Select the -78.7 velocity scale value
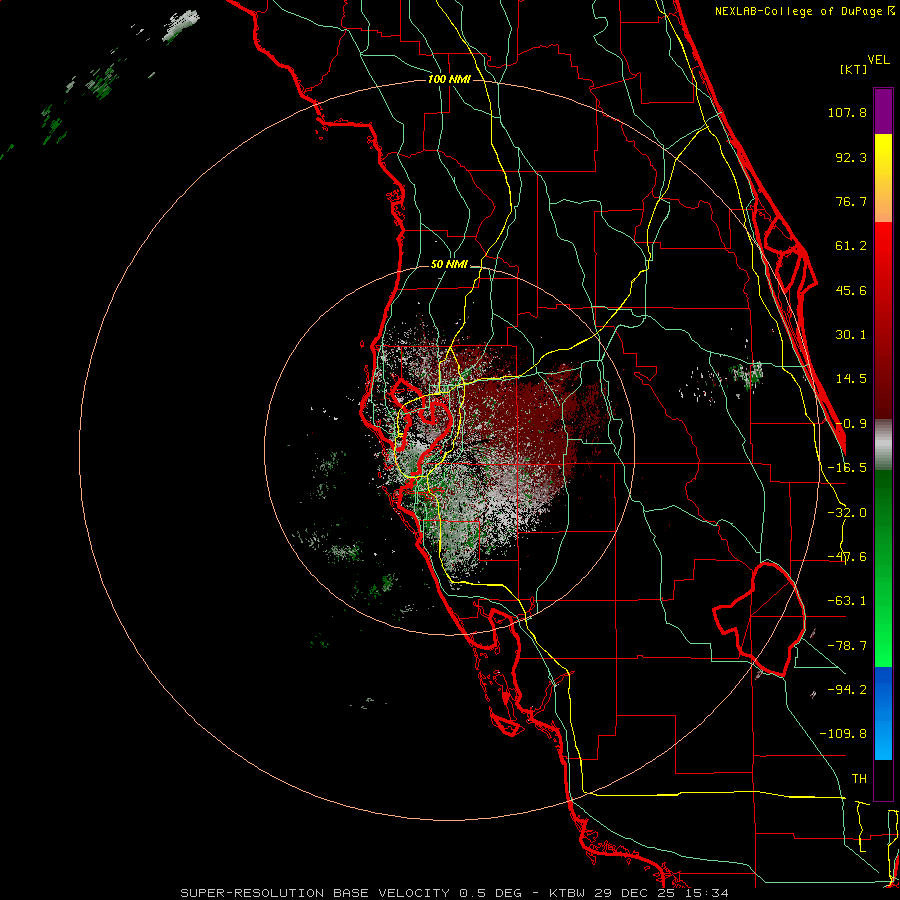The image size is (900, 900). tap(847, 646)
